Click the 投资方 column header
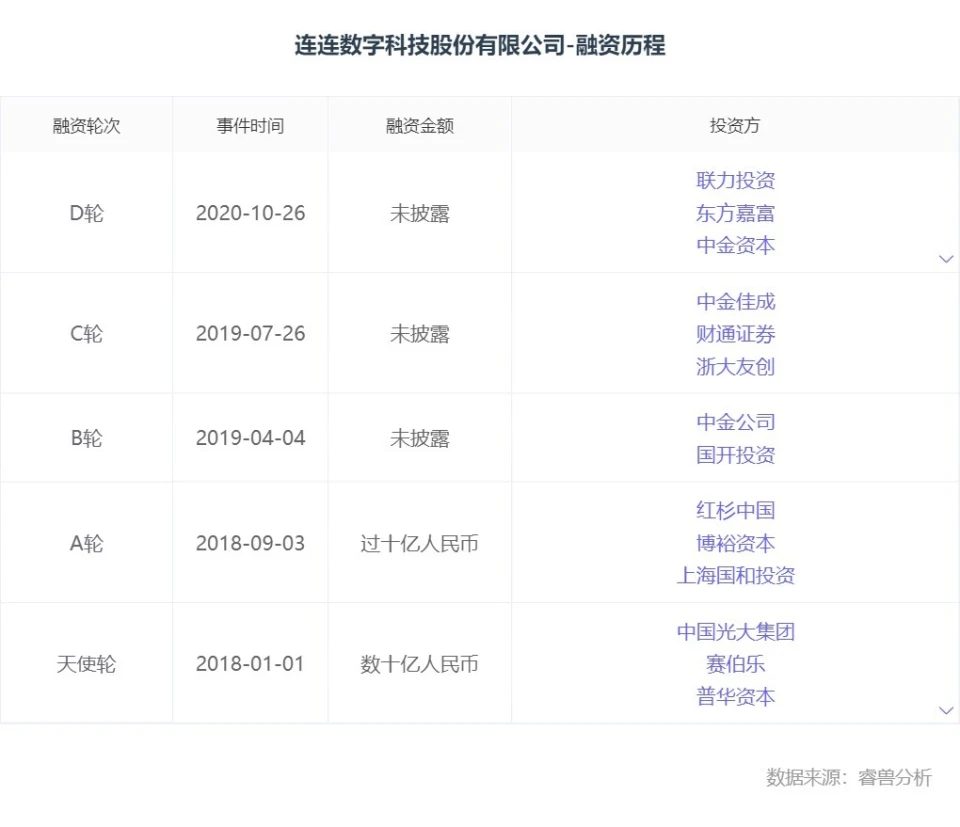960x827 pixels. [735, 126]
